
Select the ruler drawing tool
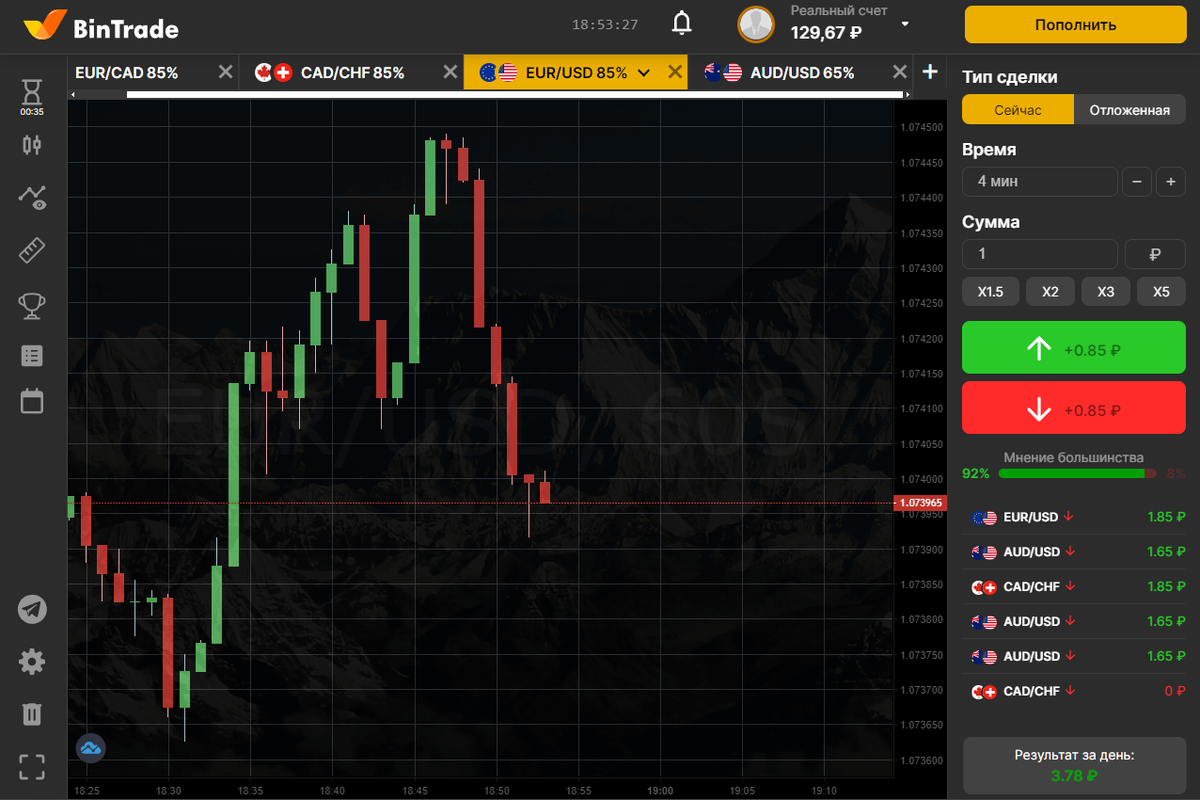click(32, 250)
